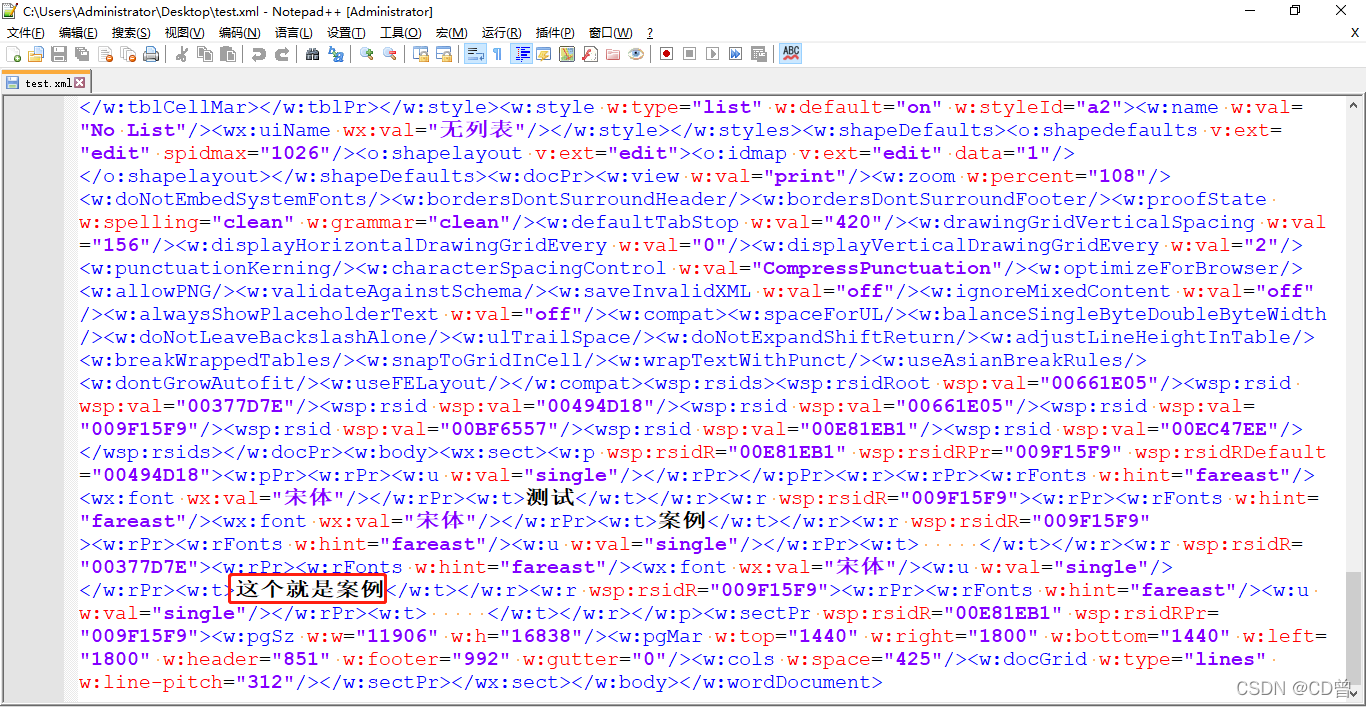Click the macro Playback icon
Image resolution: width=1366 pixels, height=707 pixels.
click(x=712, y=54)
